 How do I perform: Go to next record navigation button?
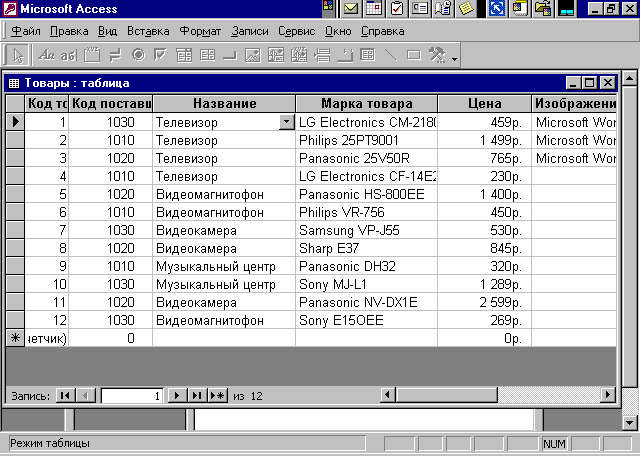point(177,396)
